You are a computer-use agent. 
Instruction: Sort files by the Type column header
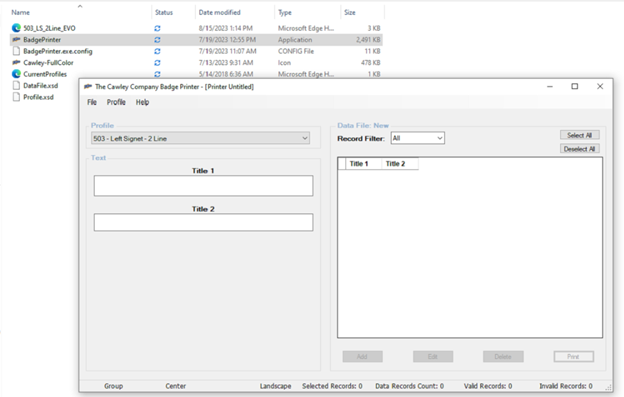pyautogui.click(x=285, y=12)
